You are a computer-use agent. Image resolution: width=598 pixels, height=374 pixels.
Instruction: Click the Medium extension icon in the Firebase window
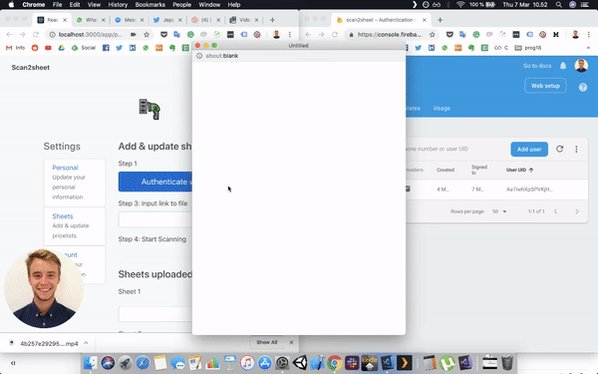pyautogui.click(x=556, y=35)
